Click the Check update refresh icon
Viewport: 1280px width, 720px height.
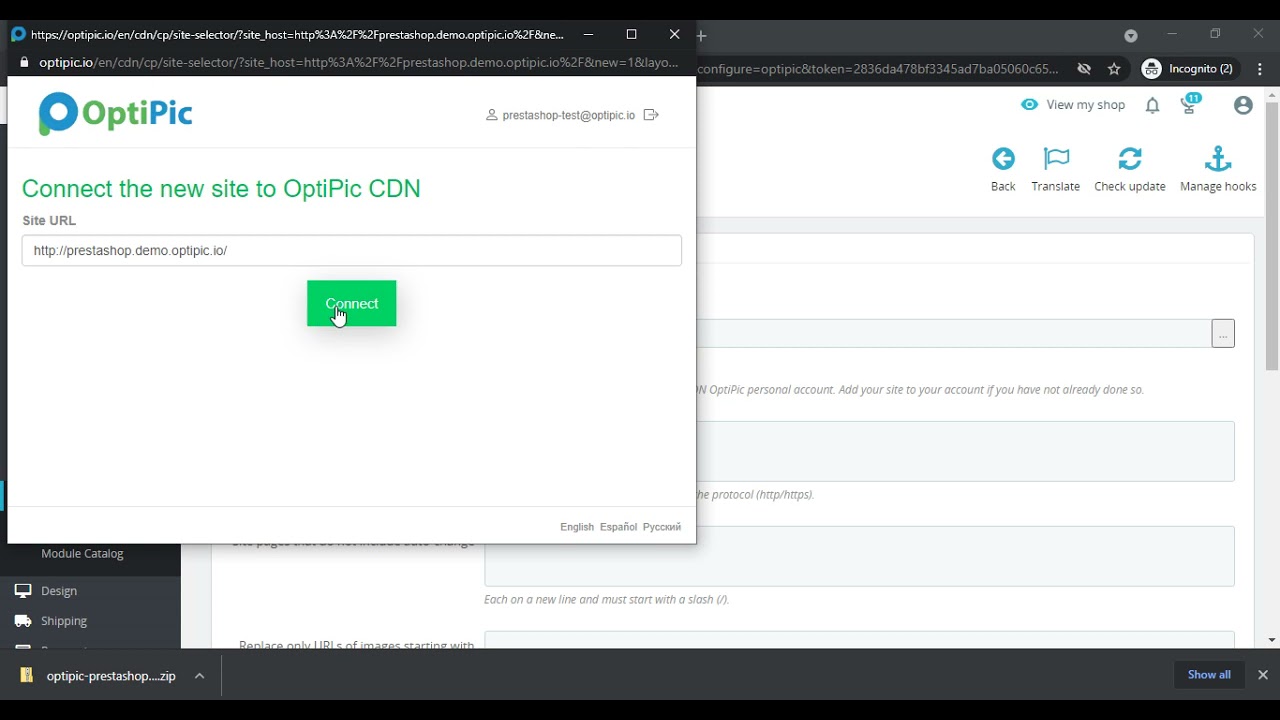click(1130, 159)
